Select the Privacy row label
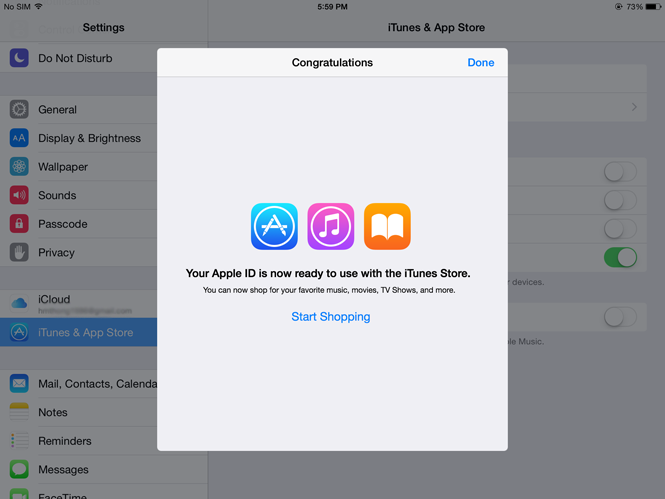This screenshot has width=665, height=499. coord(56,253)
